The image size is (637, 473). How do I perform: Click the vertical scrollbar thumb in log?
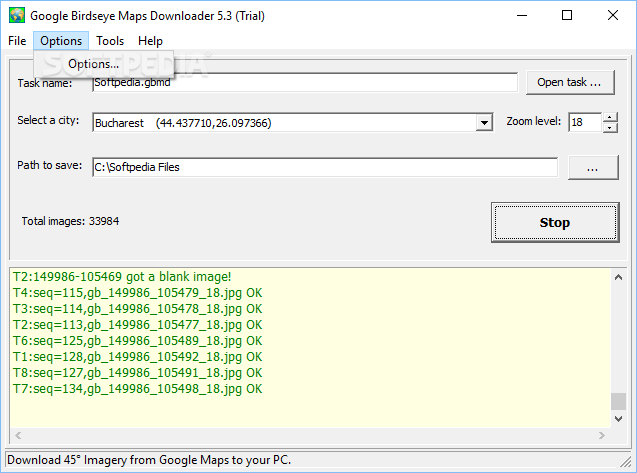click(618, 401)
